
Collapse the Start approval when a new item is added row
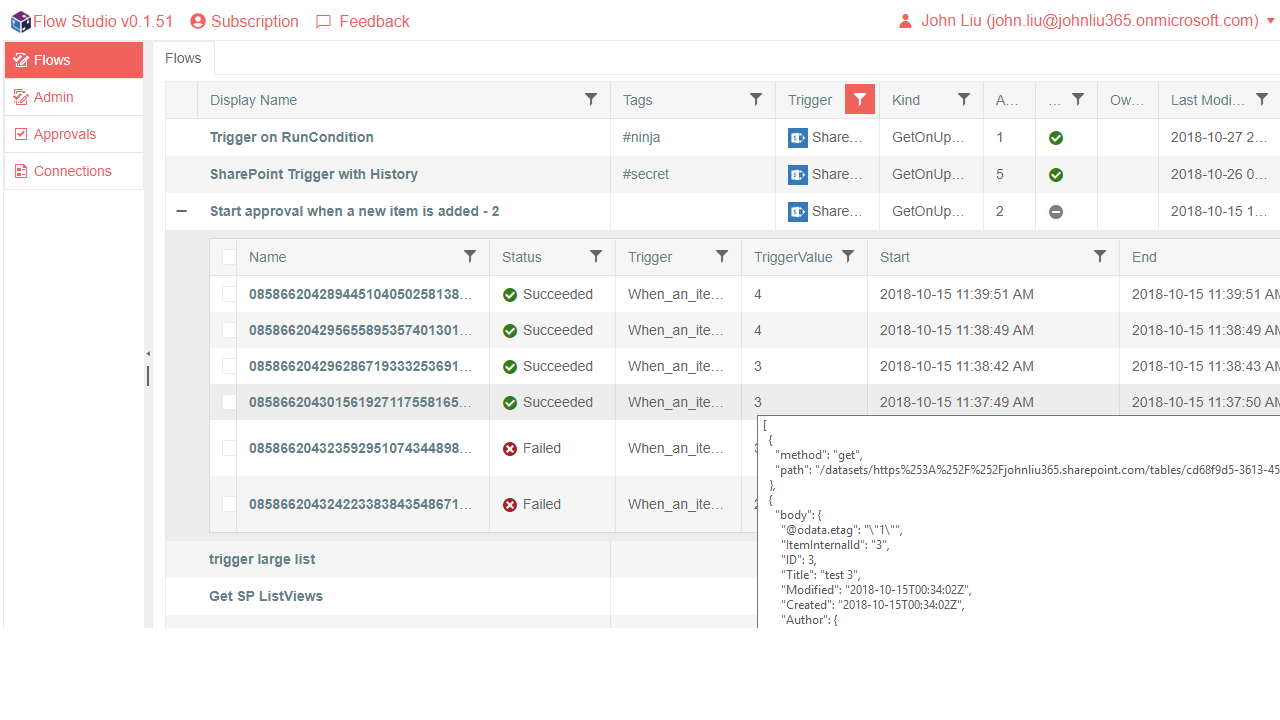point(182,211)
